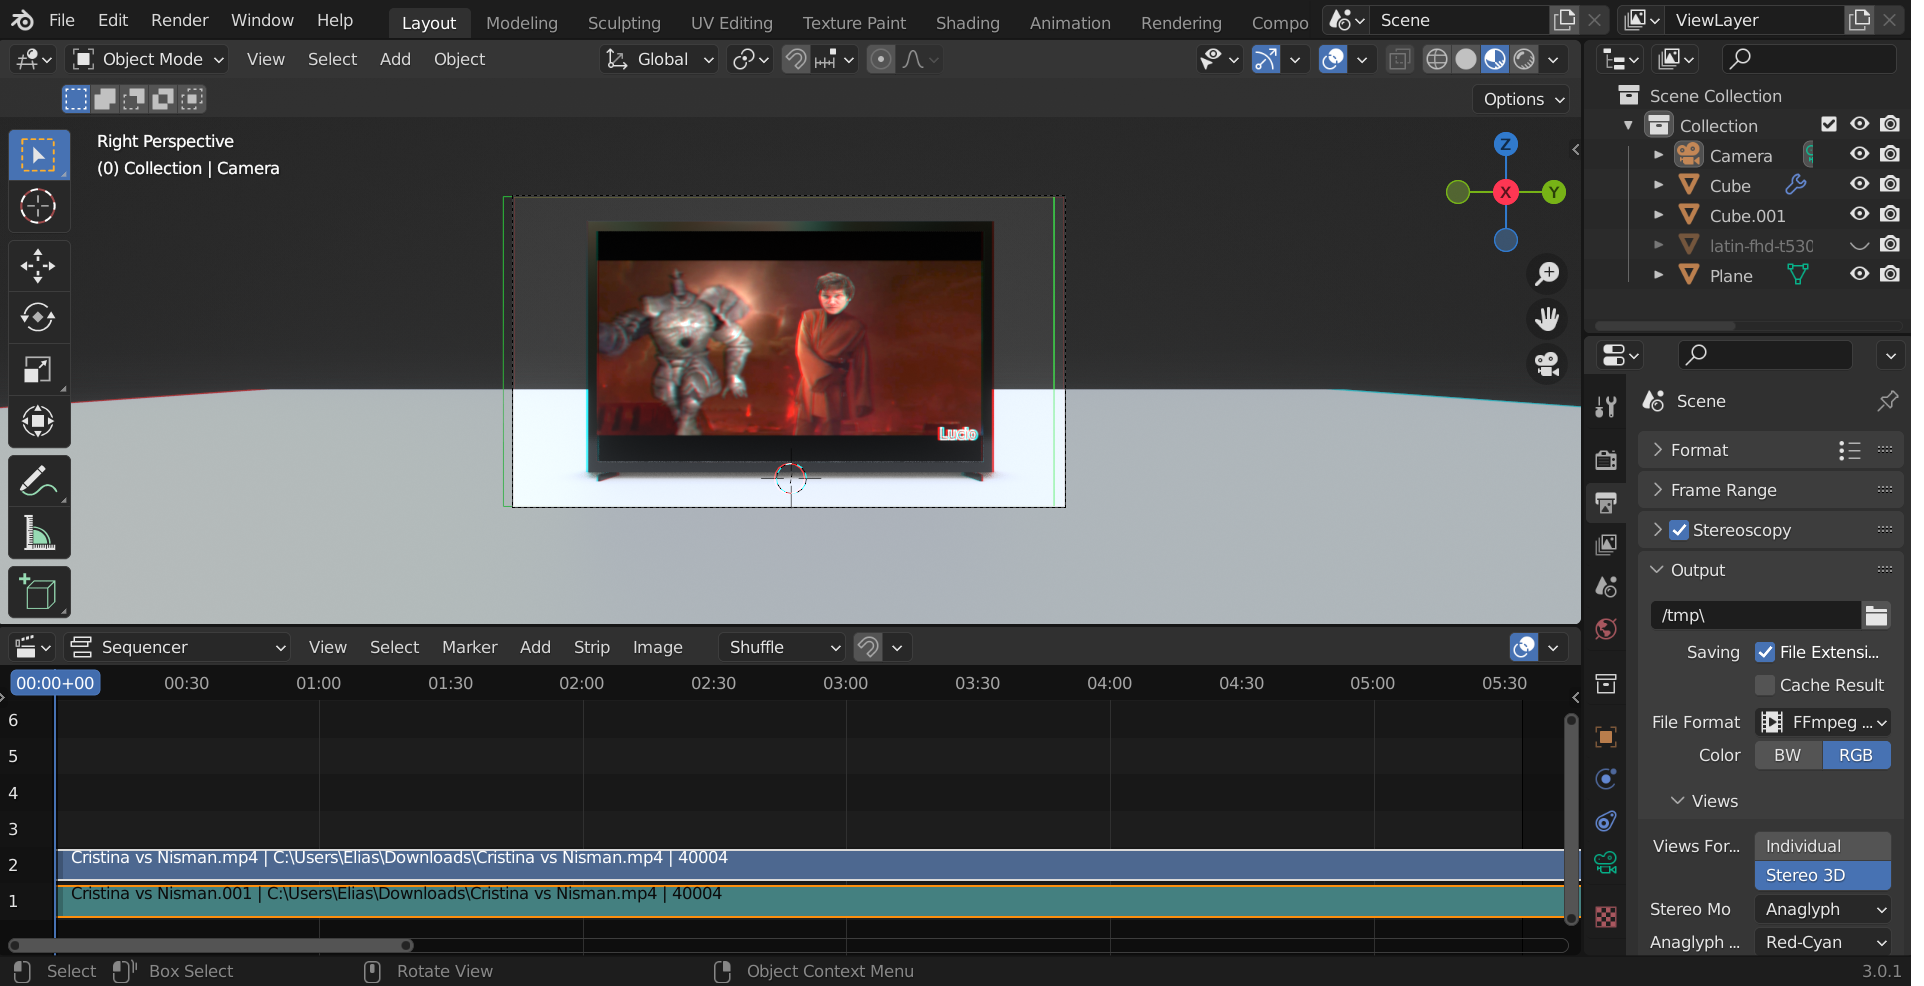Enable the Cache Result checkbox
The image size is (1924, 986).
[1765, 685]
